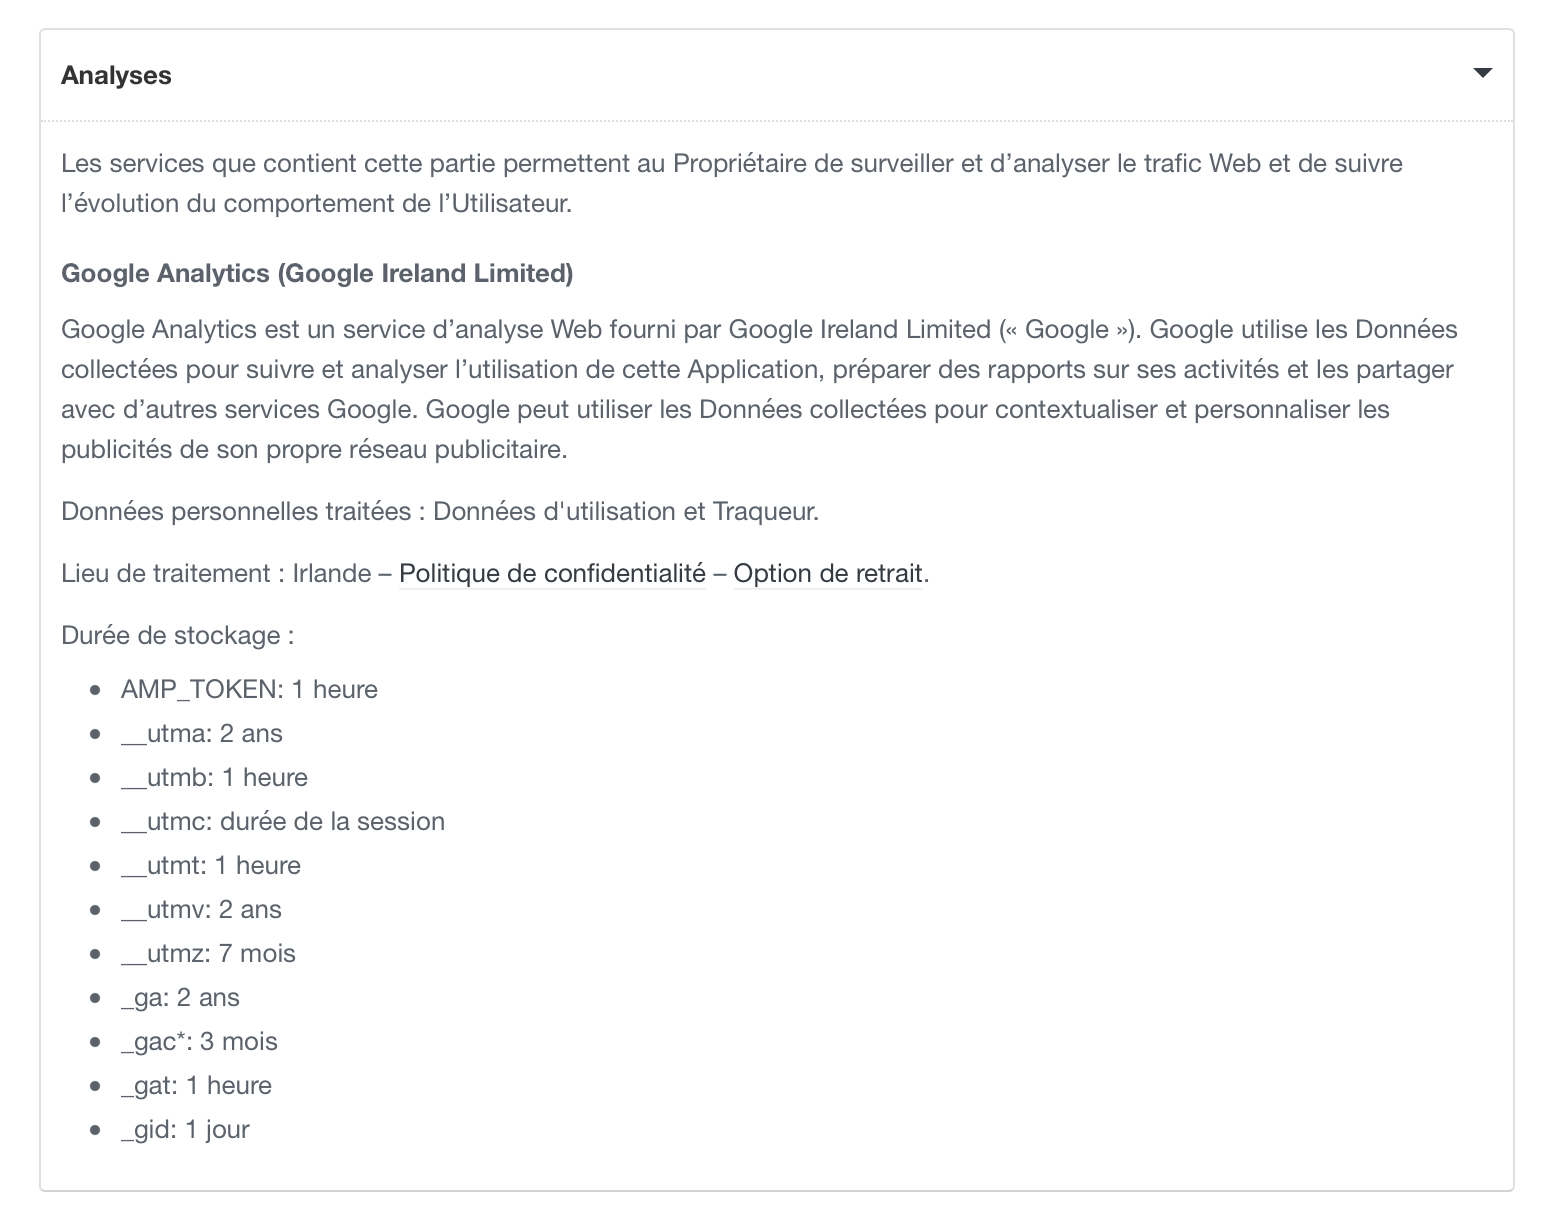Click the __utmt: 1 heure list item
This screenshot has height=1208, width=1542.
click(x=210, y=866)
